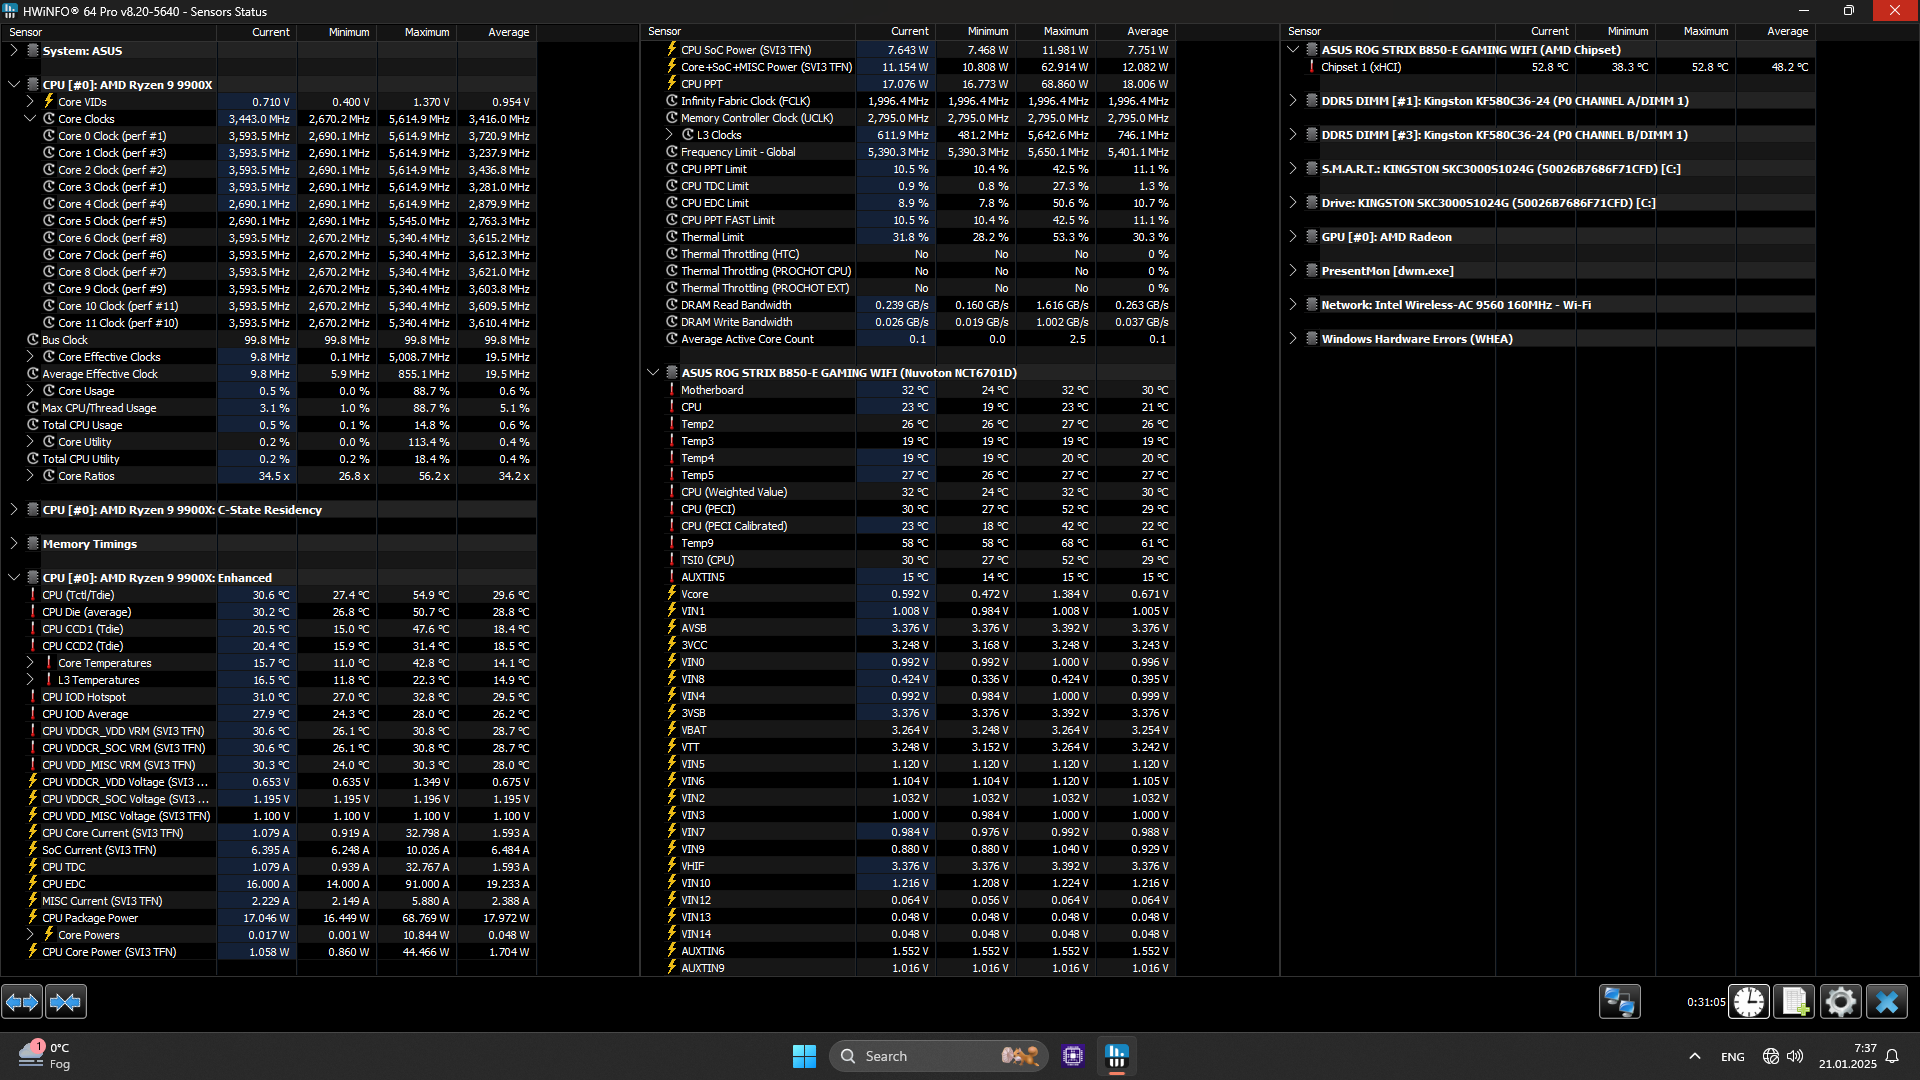Expand the L3 Clocks entry
Viewport: 1920px width, 1080px height.
(669, 134)
